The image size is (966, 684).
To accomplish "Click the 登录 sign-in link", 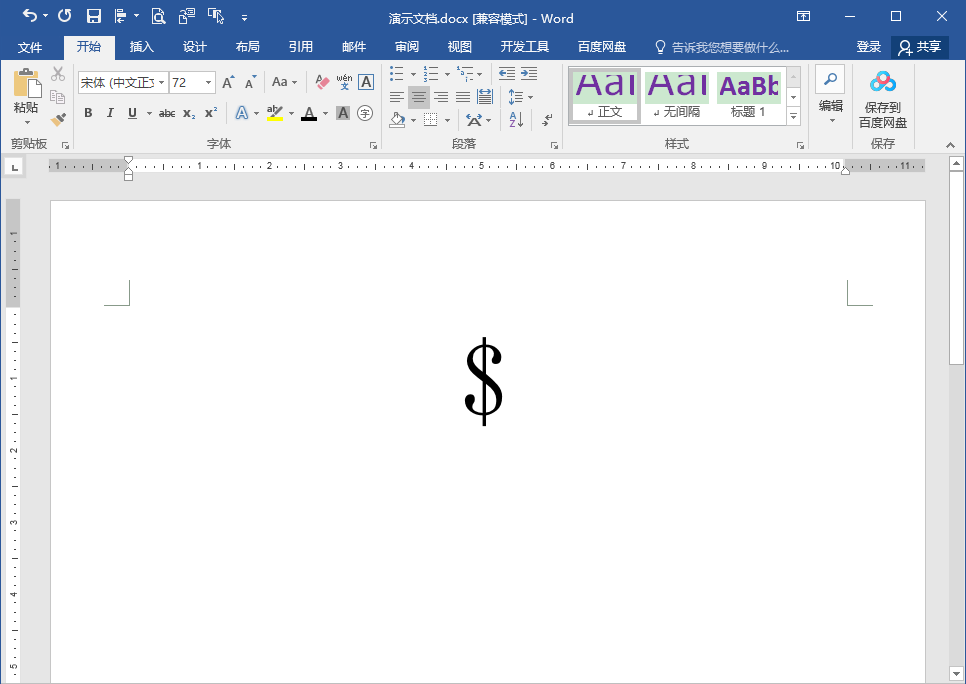I will coord(869,47).
